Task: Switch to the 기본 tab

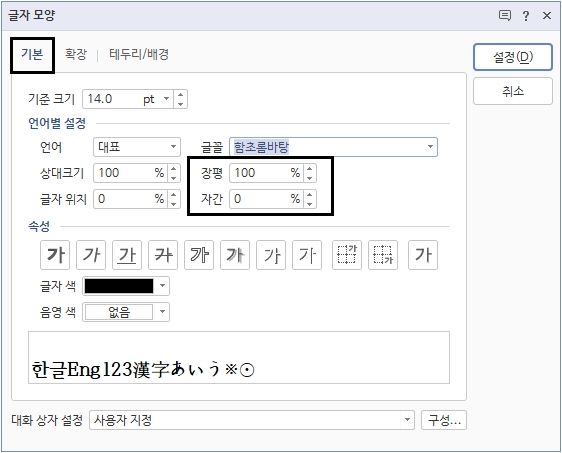Action: [32, 54]
